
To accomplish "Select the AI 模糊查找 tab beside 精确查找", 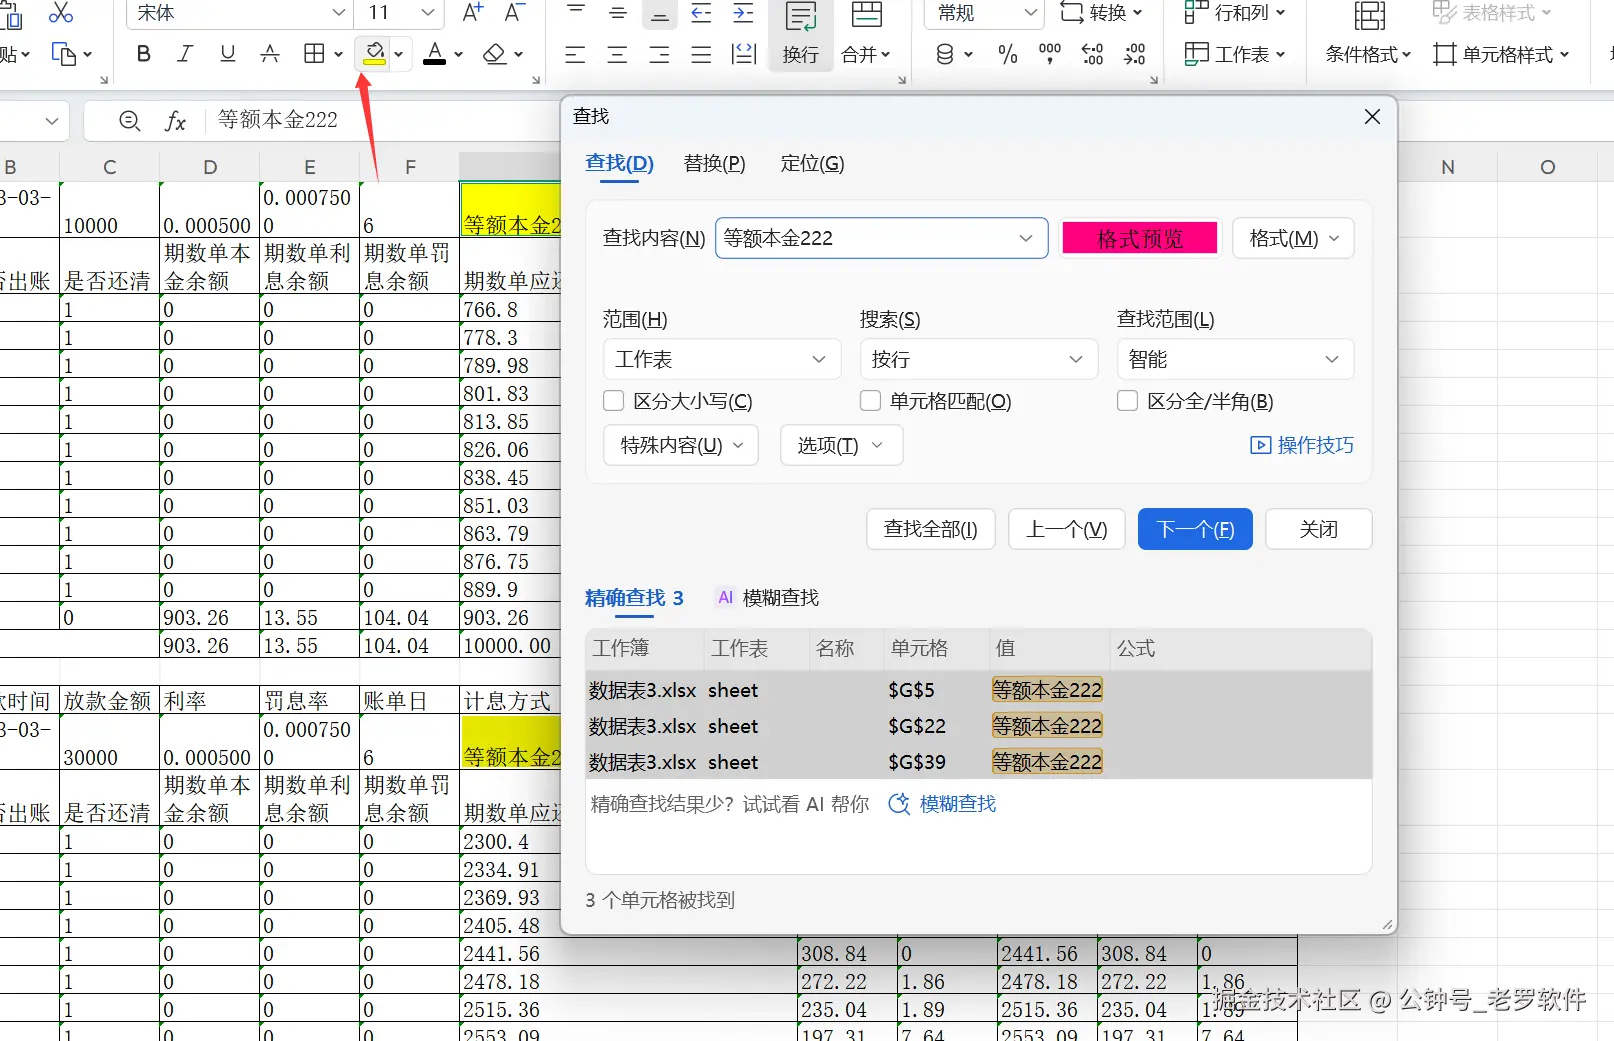I will [768, 598].
